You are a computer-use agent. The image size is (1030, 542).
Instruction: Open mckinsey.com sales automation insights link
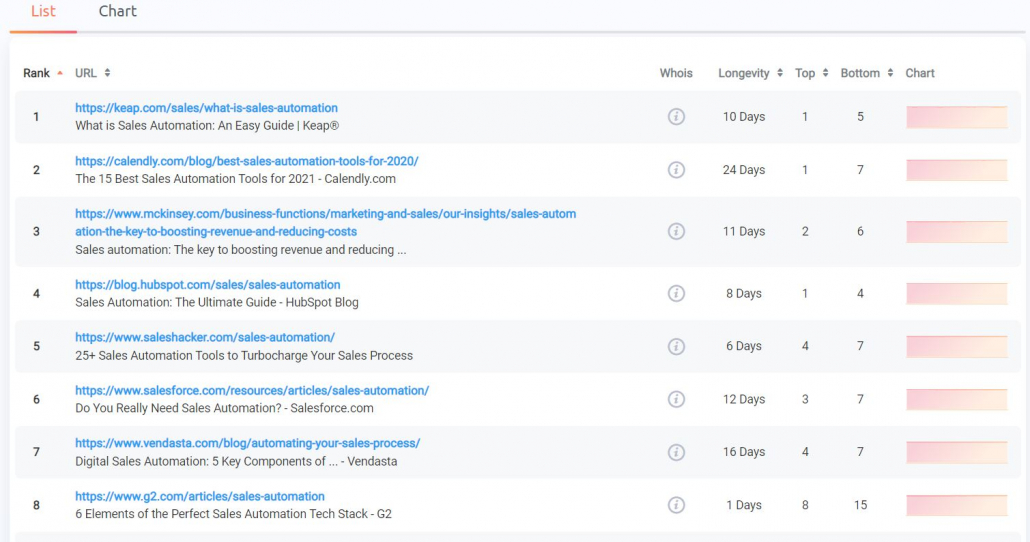coord(325,223)
